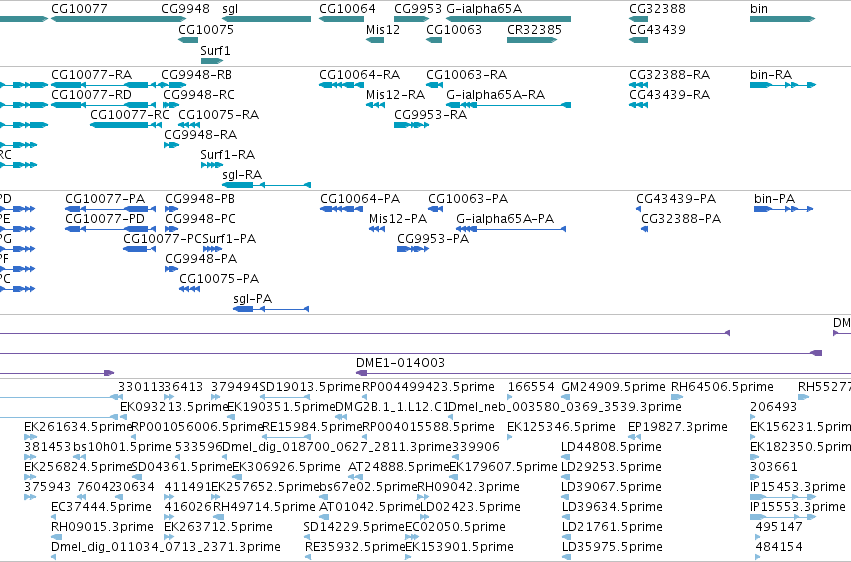This screenshot has height=562, width=851.
Task: Select the IP15453.3prime EST label
Action: click(x=798, y=487)
